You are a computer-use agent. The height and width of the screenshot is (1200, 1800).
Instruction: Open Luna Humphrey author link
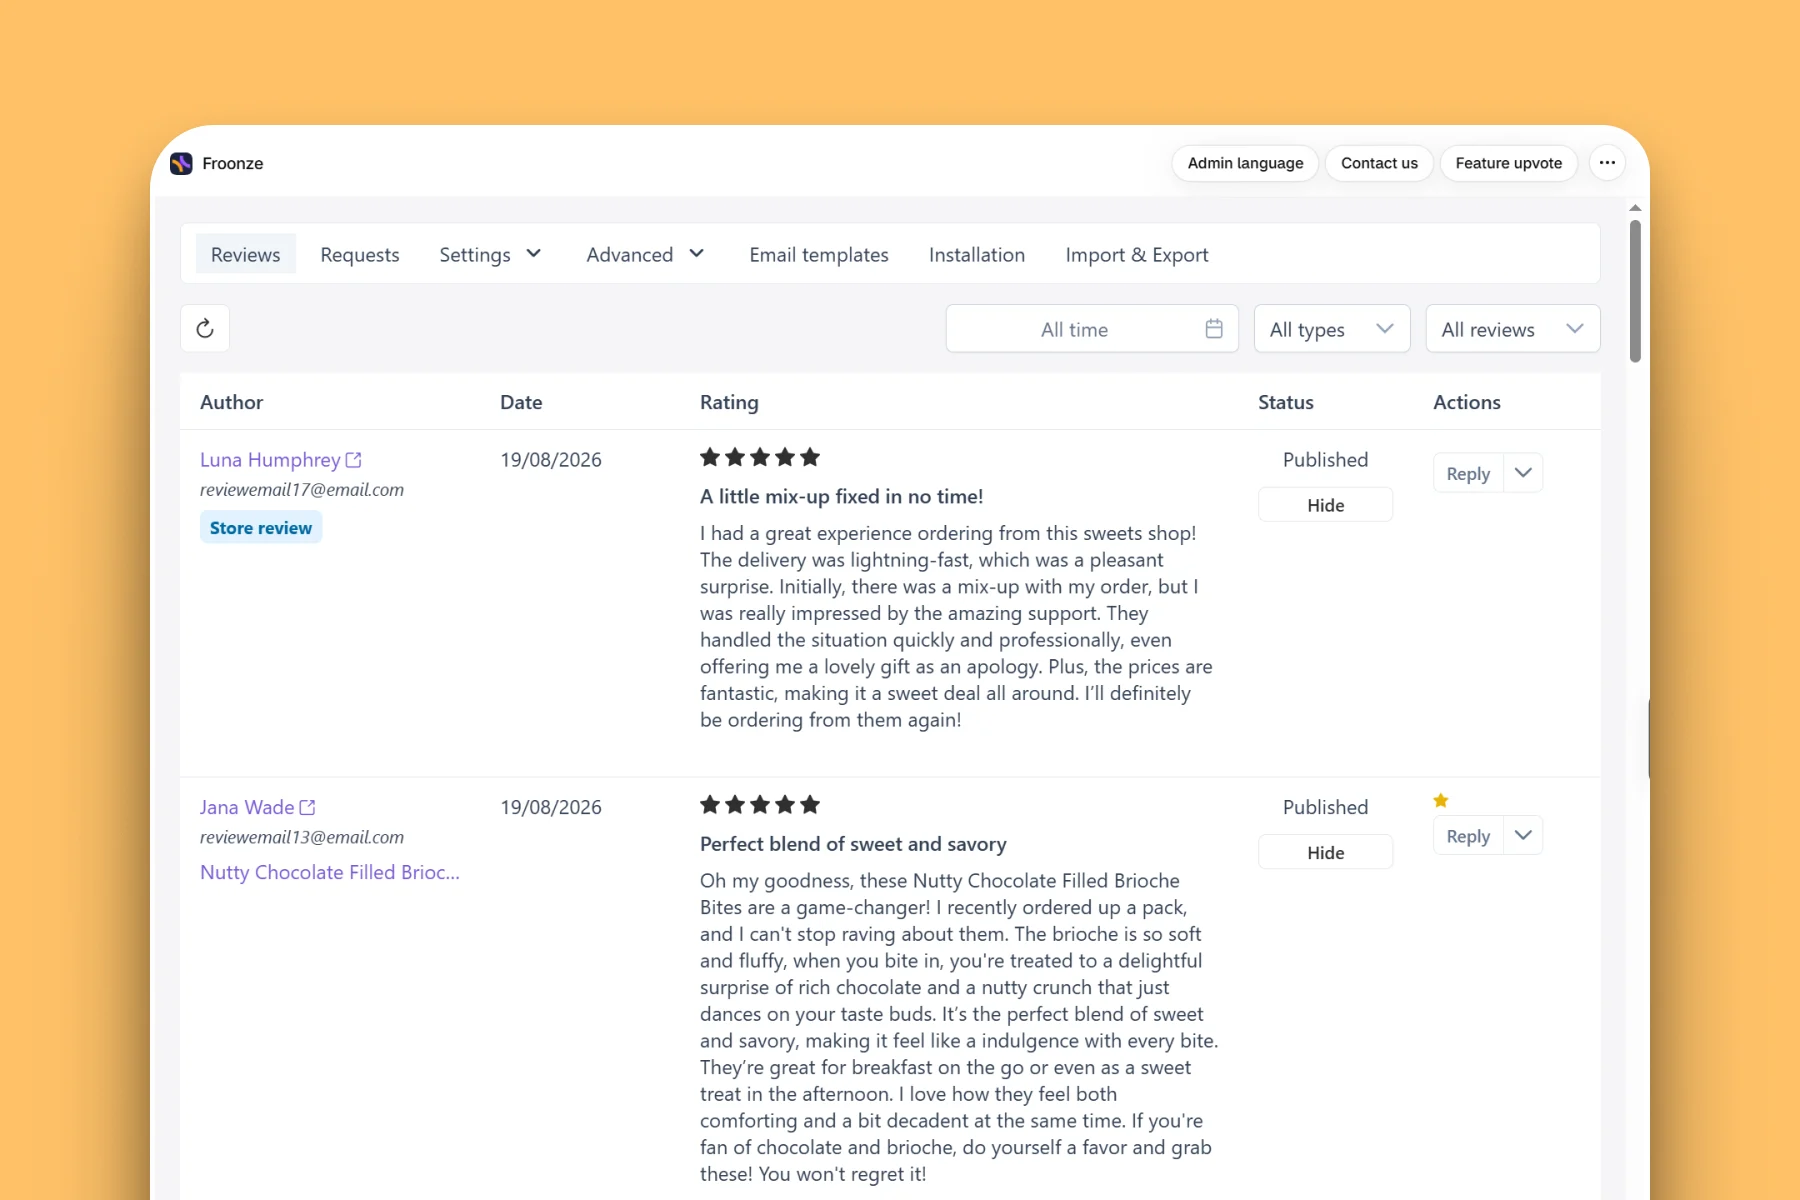(270, 460)
